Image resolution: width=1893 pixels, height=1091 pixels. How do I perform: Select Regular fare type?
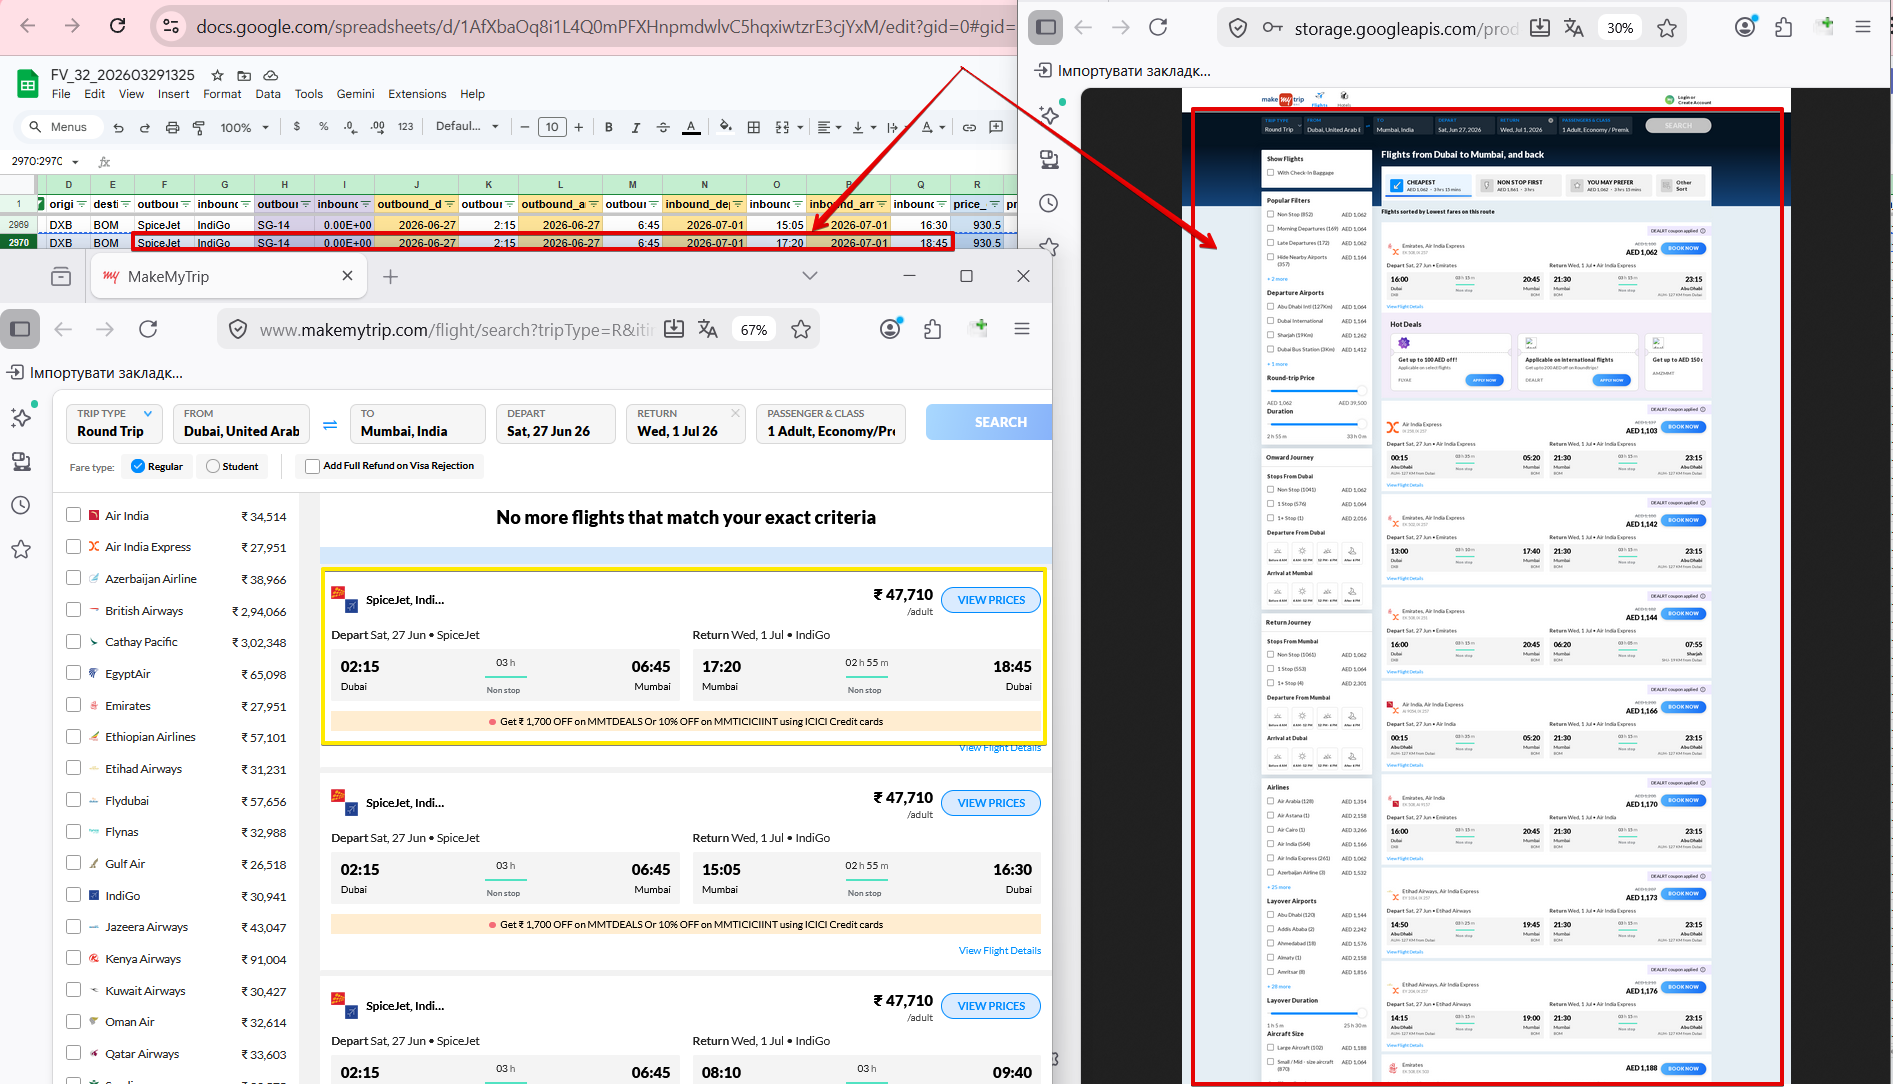(138, 466)
